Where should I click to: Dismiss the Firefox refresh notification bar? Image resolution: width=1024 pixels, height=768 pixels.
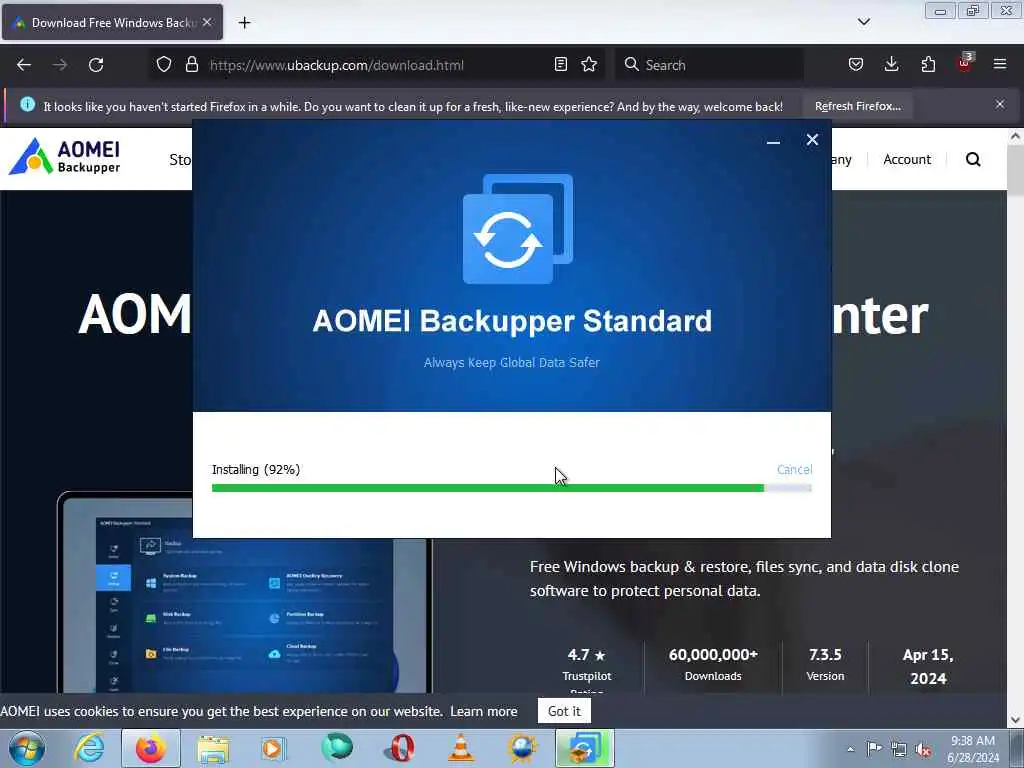(1000, 104)
